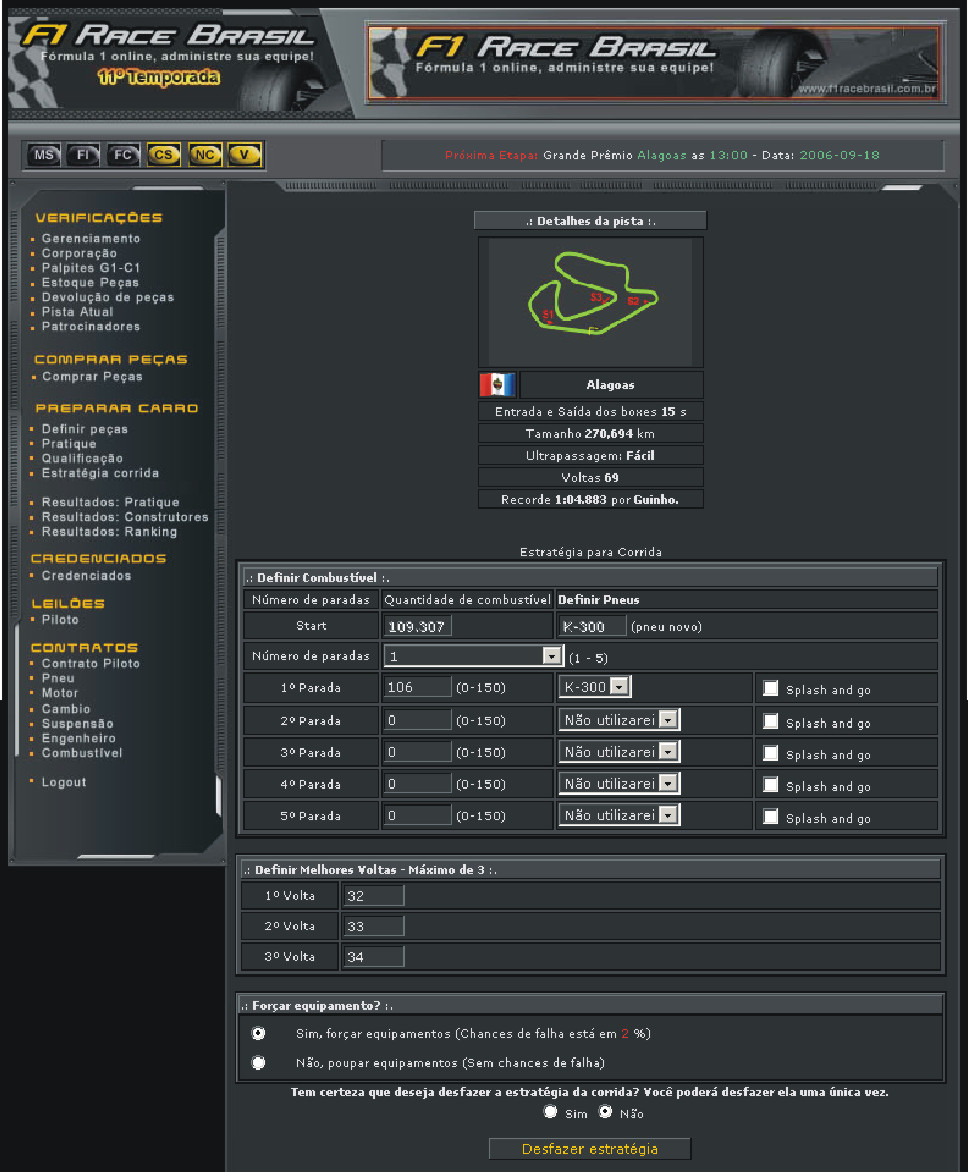
Task: Click the MS icon button
Action: (x=43, y=155)
